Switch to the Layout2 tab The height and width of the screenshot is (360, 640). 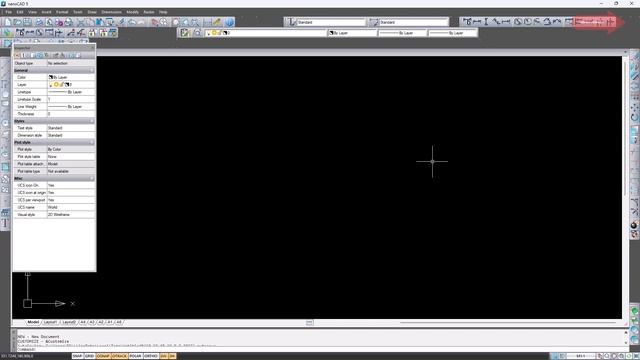click(x=69, y=322)
